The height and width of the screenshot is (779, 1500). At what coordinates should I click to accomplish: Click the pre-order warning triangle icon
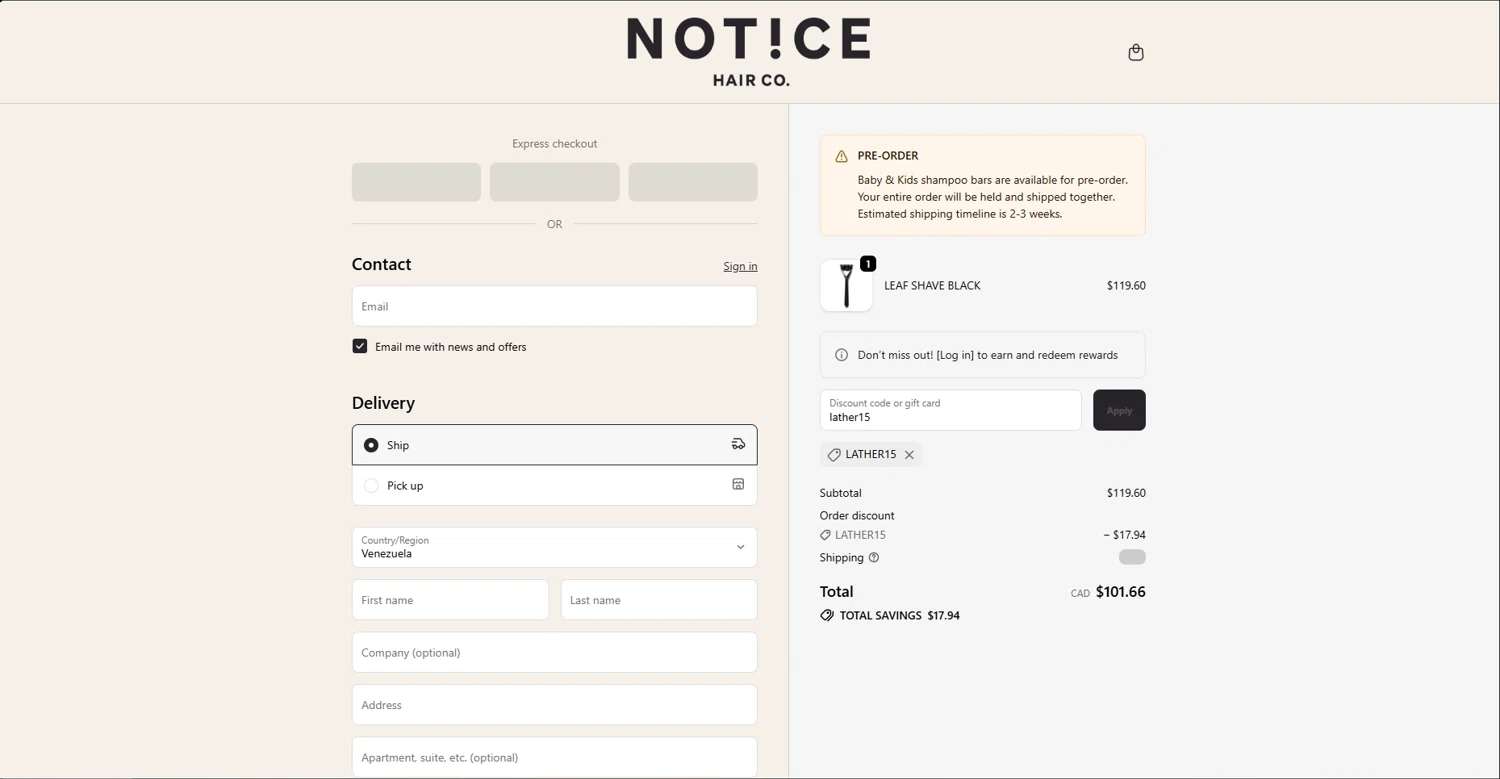pos(841,156)
